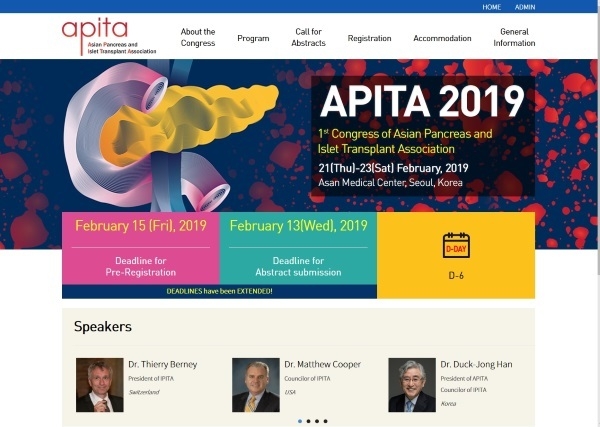Screen dimensions: 600x427
Task: Click the Switzerland country label
Action: (144, 392)
